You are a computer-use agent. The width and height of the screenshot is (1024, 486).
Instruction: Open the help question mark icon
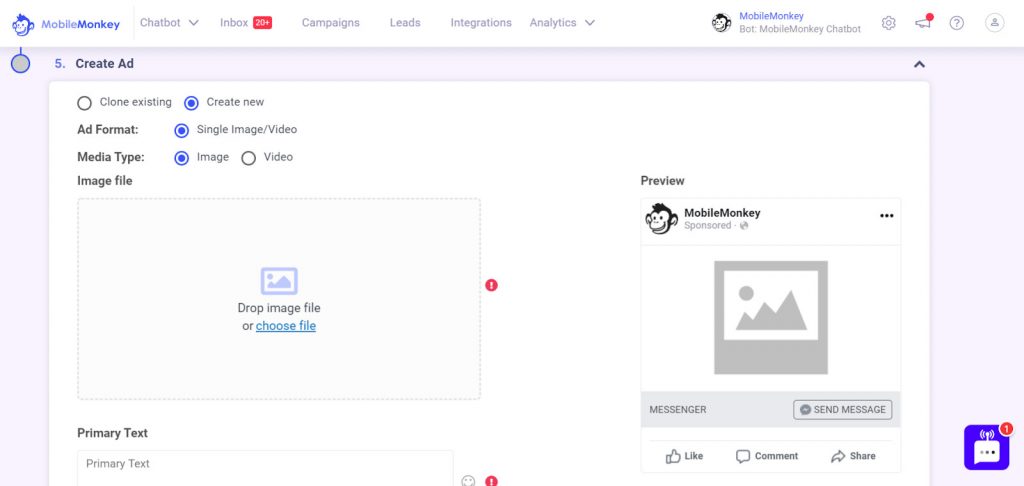click(x=957, y=23)
